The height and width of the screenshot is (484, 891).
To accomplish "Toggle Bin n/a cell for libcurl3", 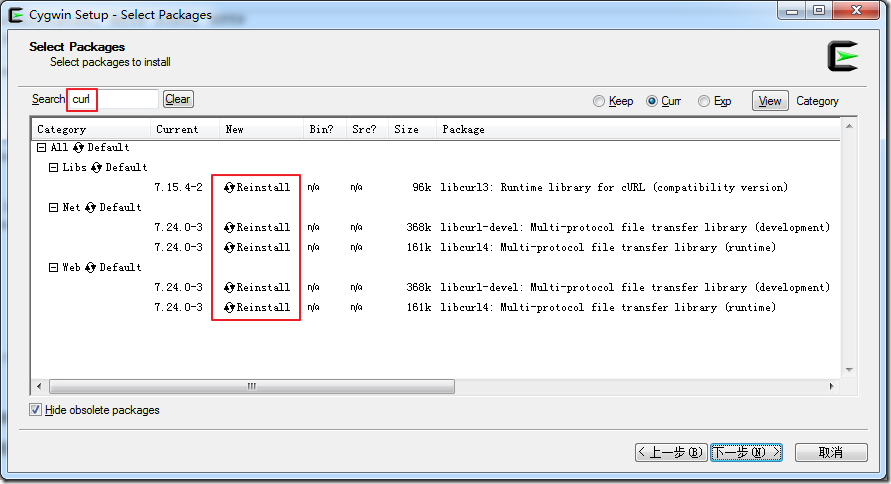I will tap(314, 187).
